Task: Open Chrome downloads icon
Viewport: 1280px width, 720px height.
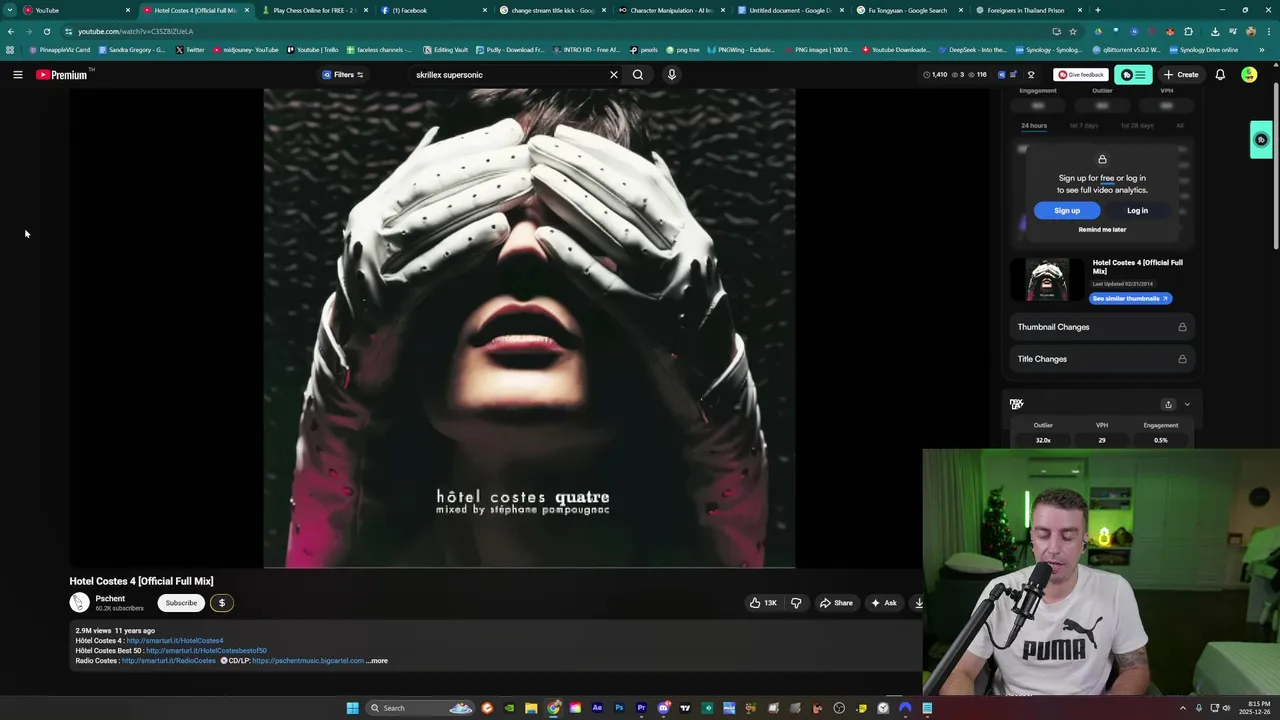Action: [1214, 31]
